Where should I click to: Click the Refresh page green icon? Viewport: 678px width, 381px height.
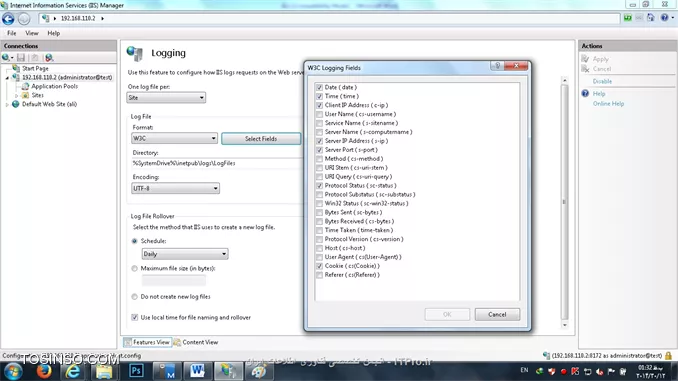[x=627, y=18]
